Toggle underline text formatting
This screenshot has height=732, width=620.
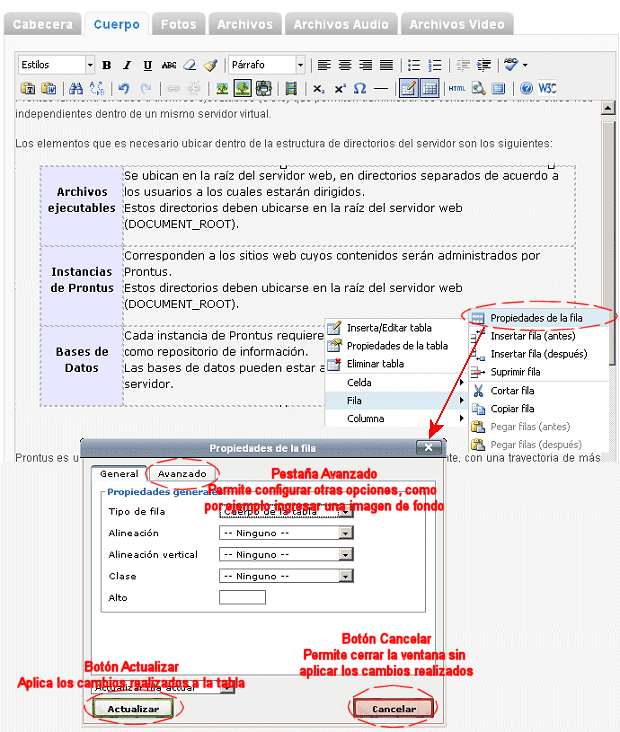pyautogui.click(x=148, y=65)
